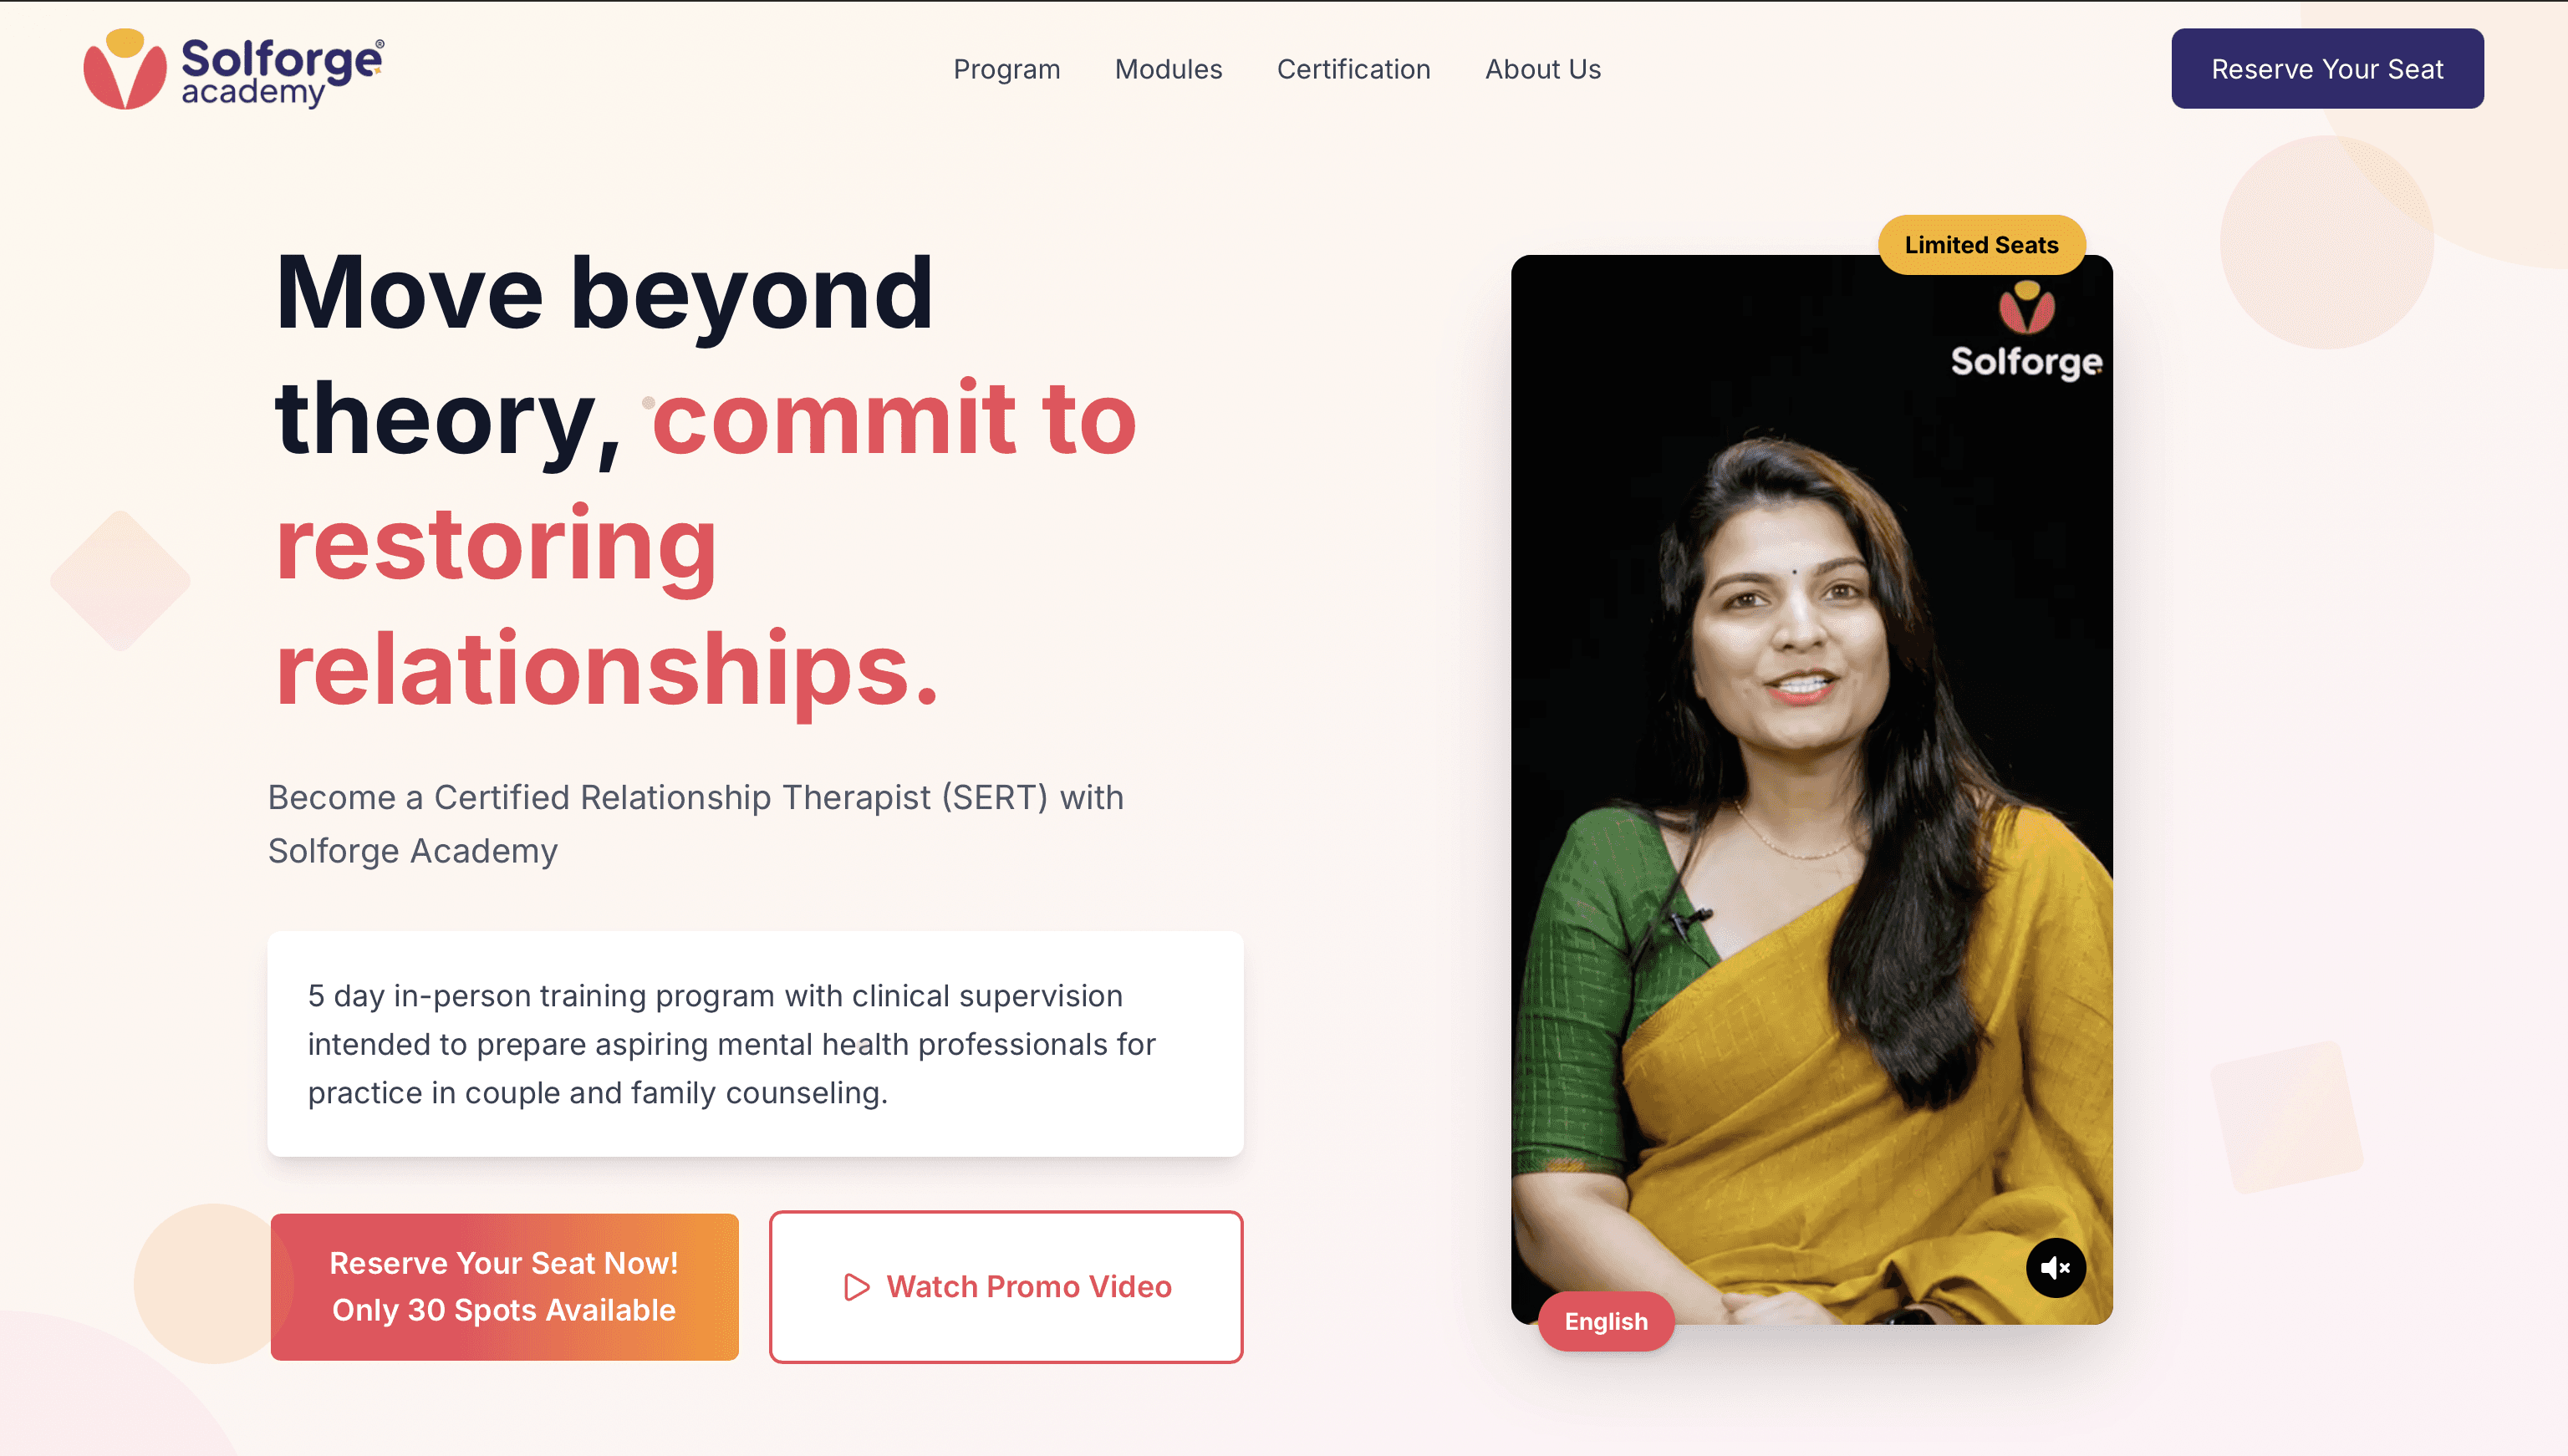Click the 5 day training description card
This screenshot has width=2568, height=1456.
pos(755,1044)
